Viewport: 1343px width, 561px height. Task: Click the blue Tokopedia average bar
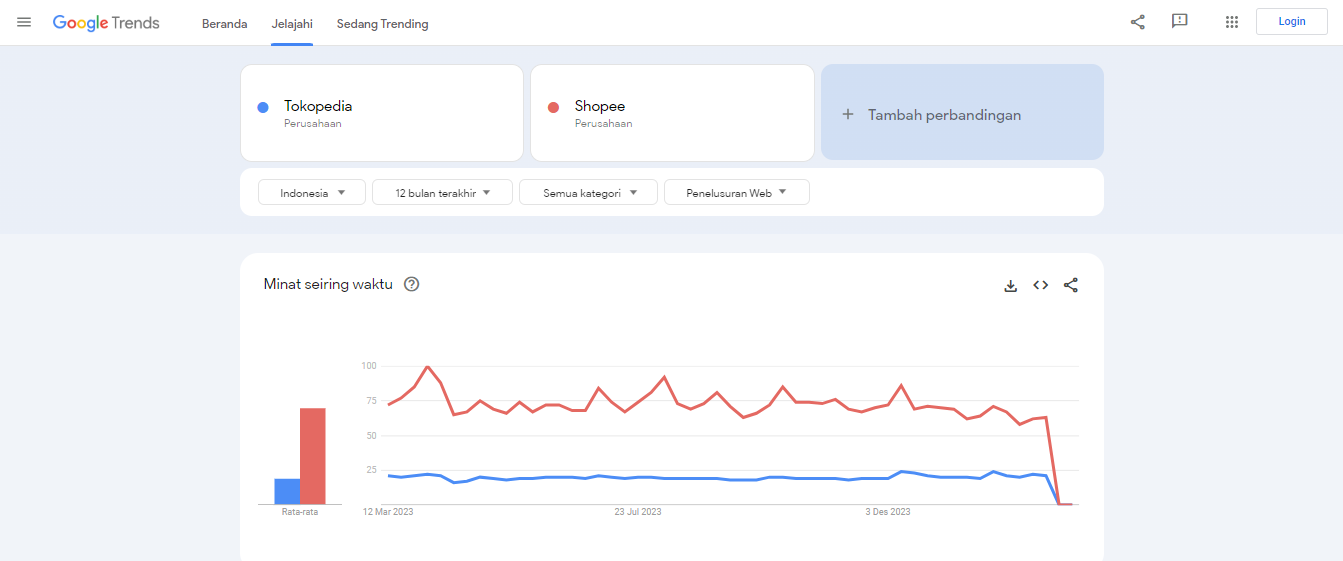click(287, 491)
